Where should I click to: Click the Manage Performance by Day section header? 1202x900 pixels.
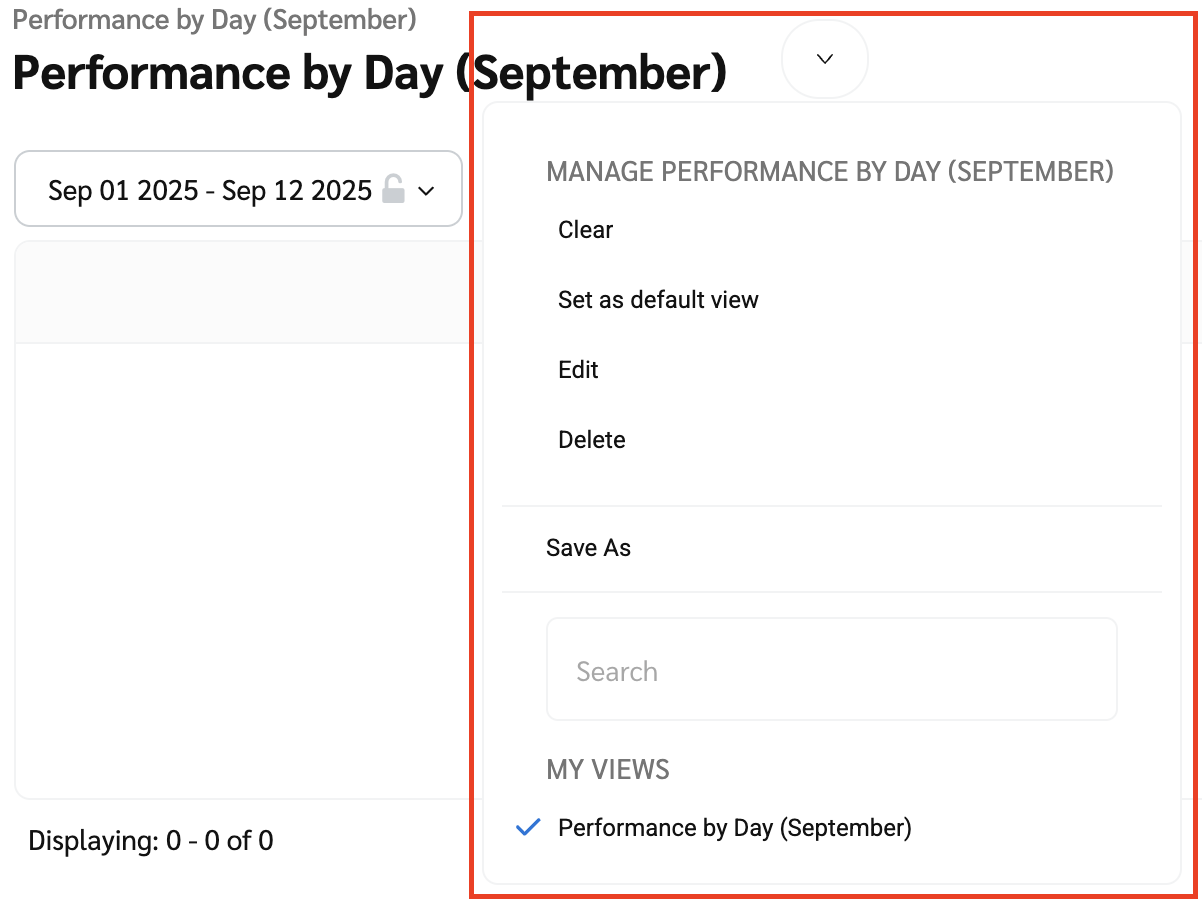pyautogui.click(x=829, y=172)
